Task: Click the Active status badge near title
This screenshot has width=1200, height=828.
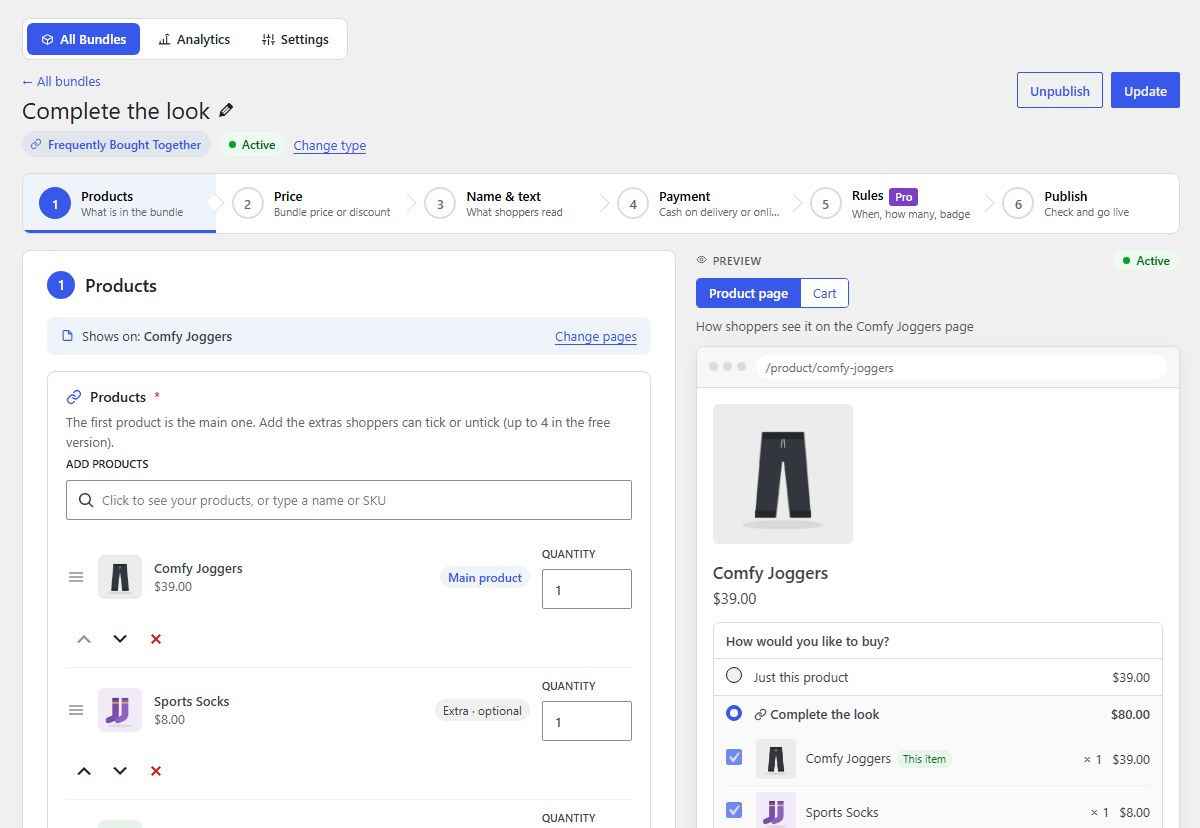Action: point(252,145)
